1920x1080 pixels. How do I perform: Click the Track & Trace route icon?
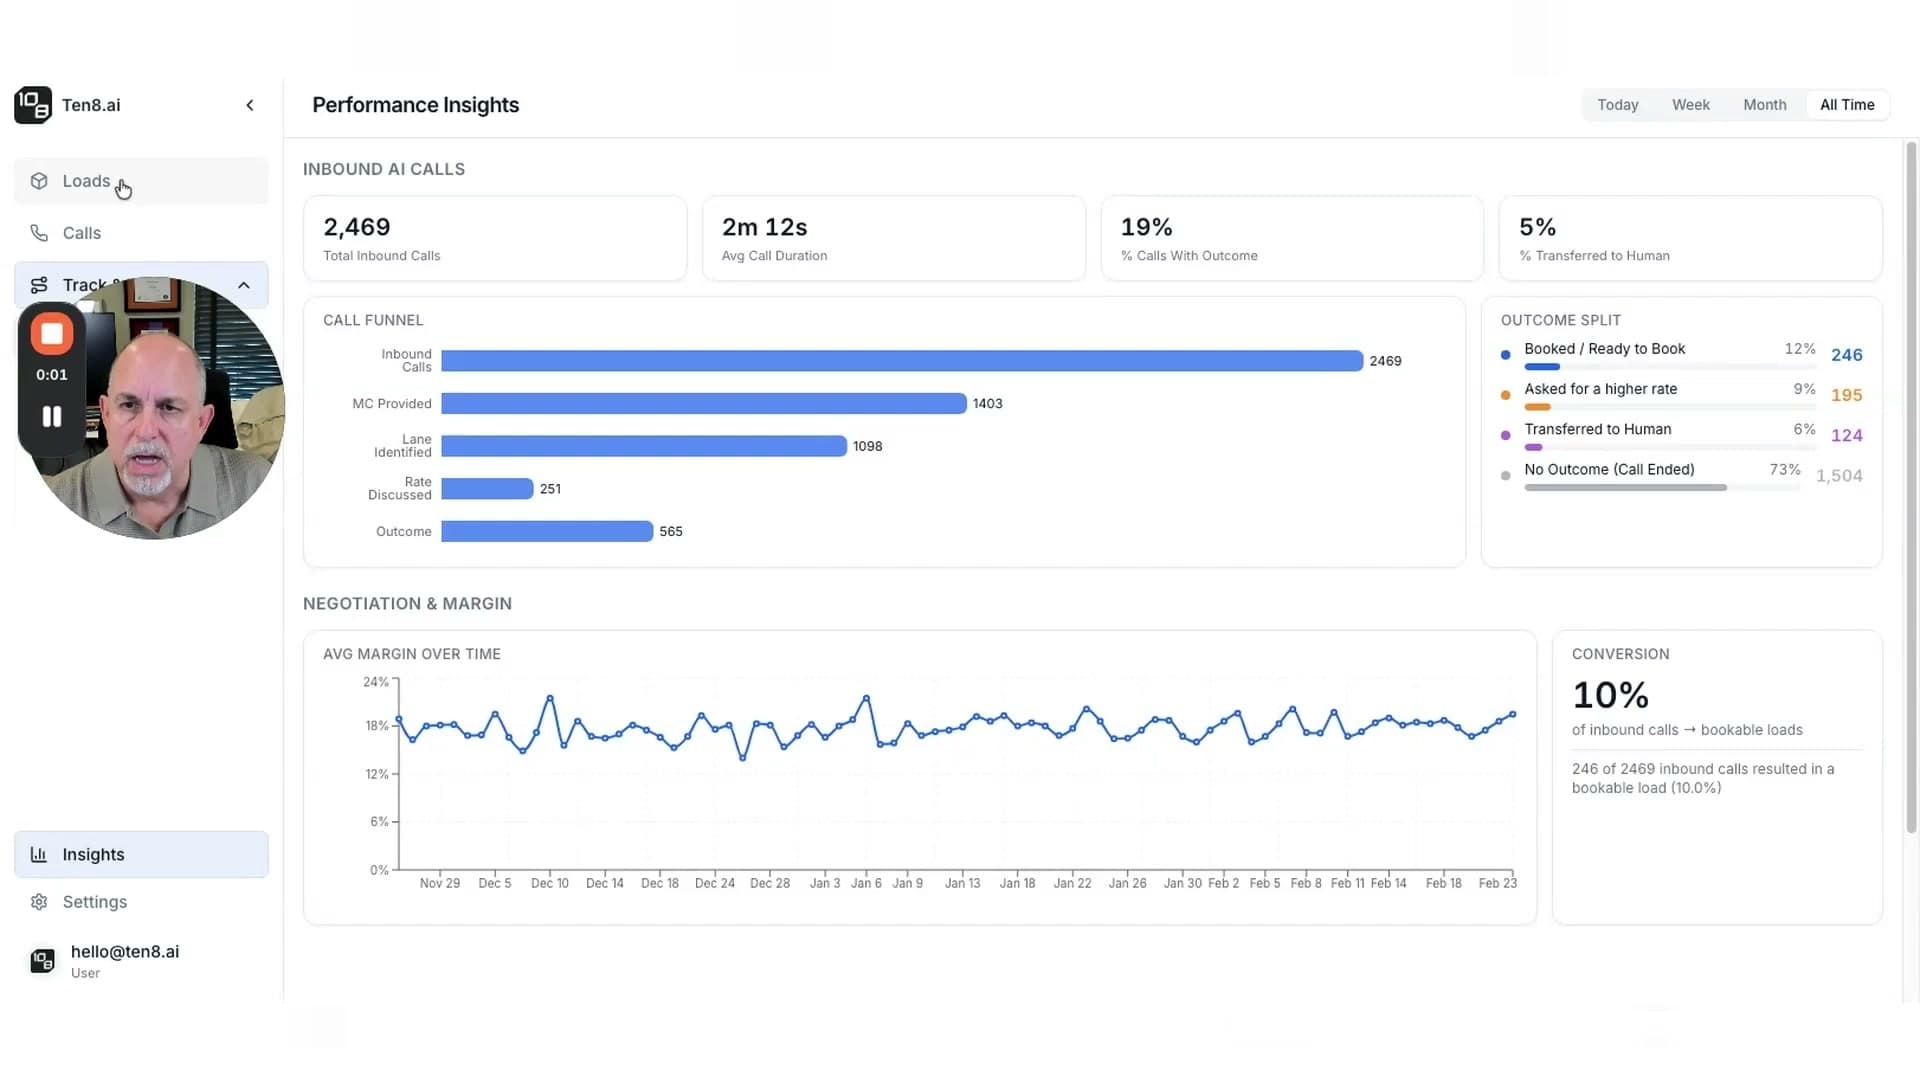39,285
